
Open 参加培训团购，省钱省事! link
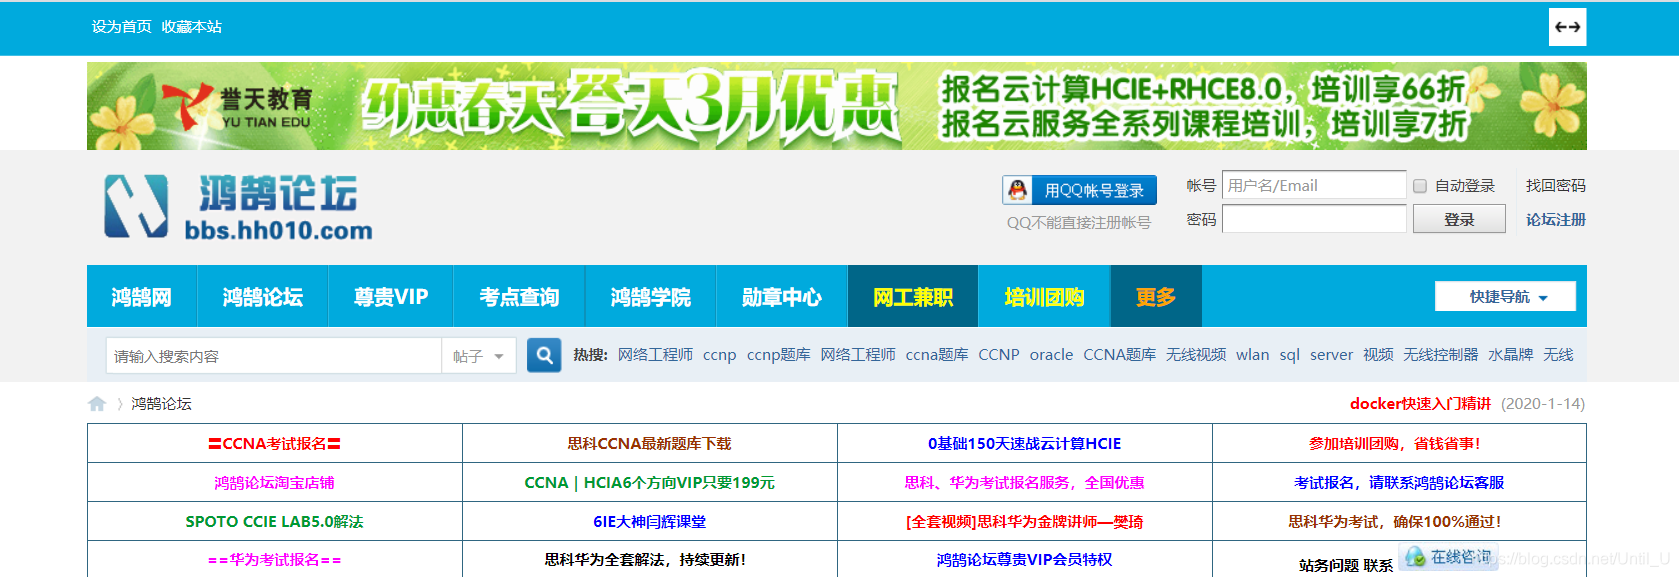[1395, 444]
